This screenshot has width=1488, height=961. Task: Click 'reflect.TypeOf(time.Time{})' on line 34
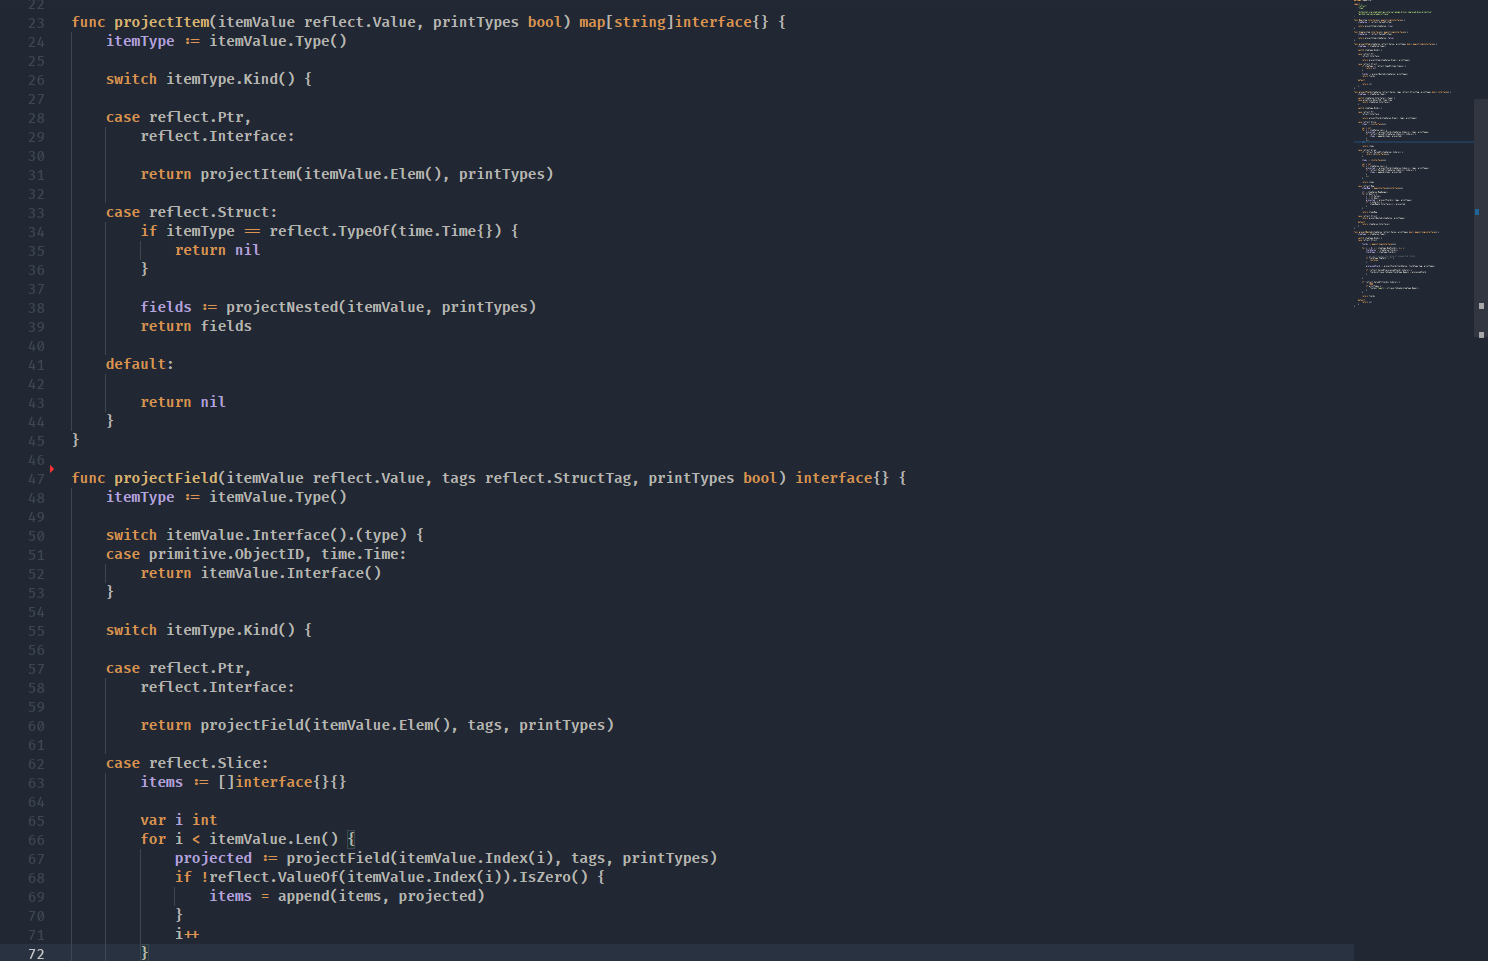[x=385, y=231]
